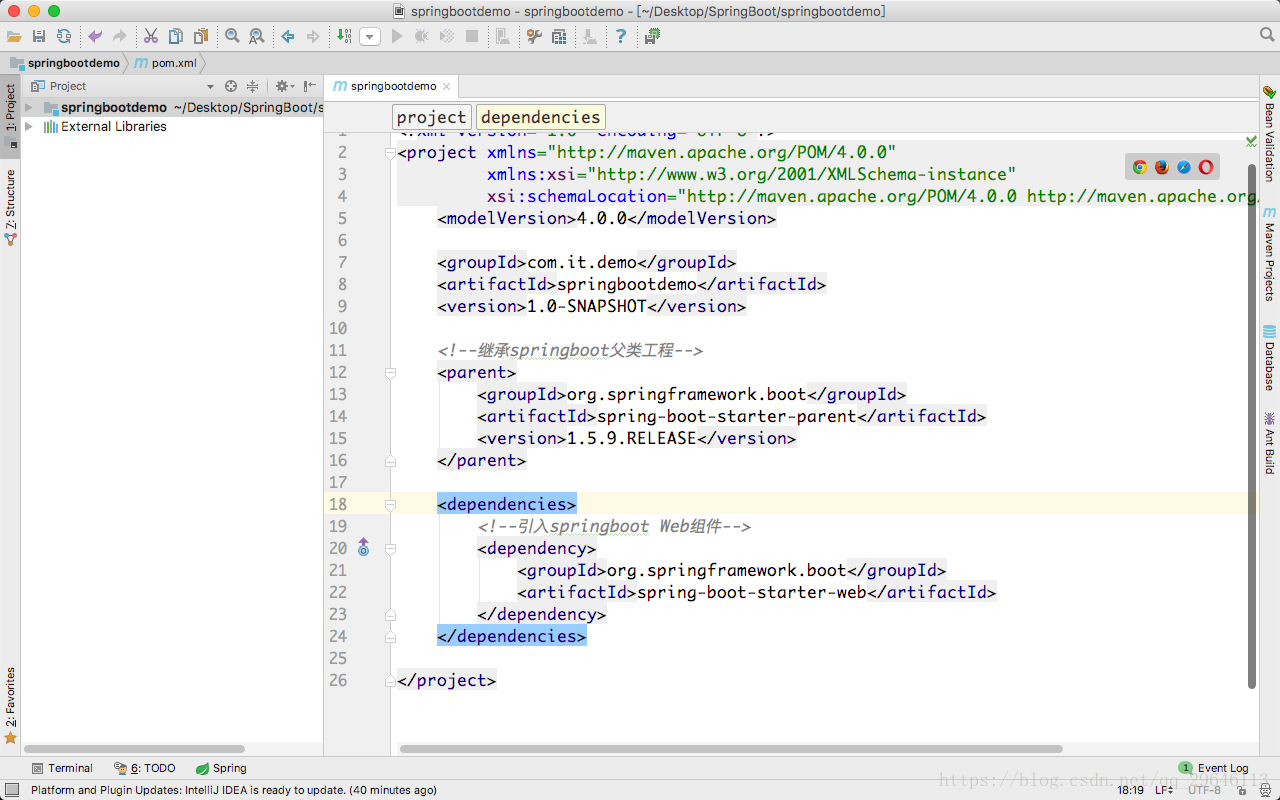Open the Bean Validation side tab
Image resolution: width=1280 pixels, height=800 pixels.
(x=1269, y=132)
